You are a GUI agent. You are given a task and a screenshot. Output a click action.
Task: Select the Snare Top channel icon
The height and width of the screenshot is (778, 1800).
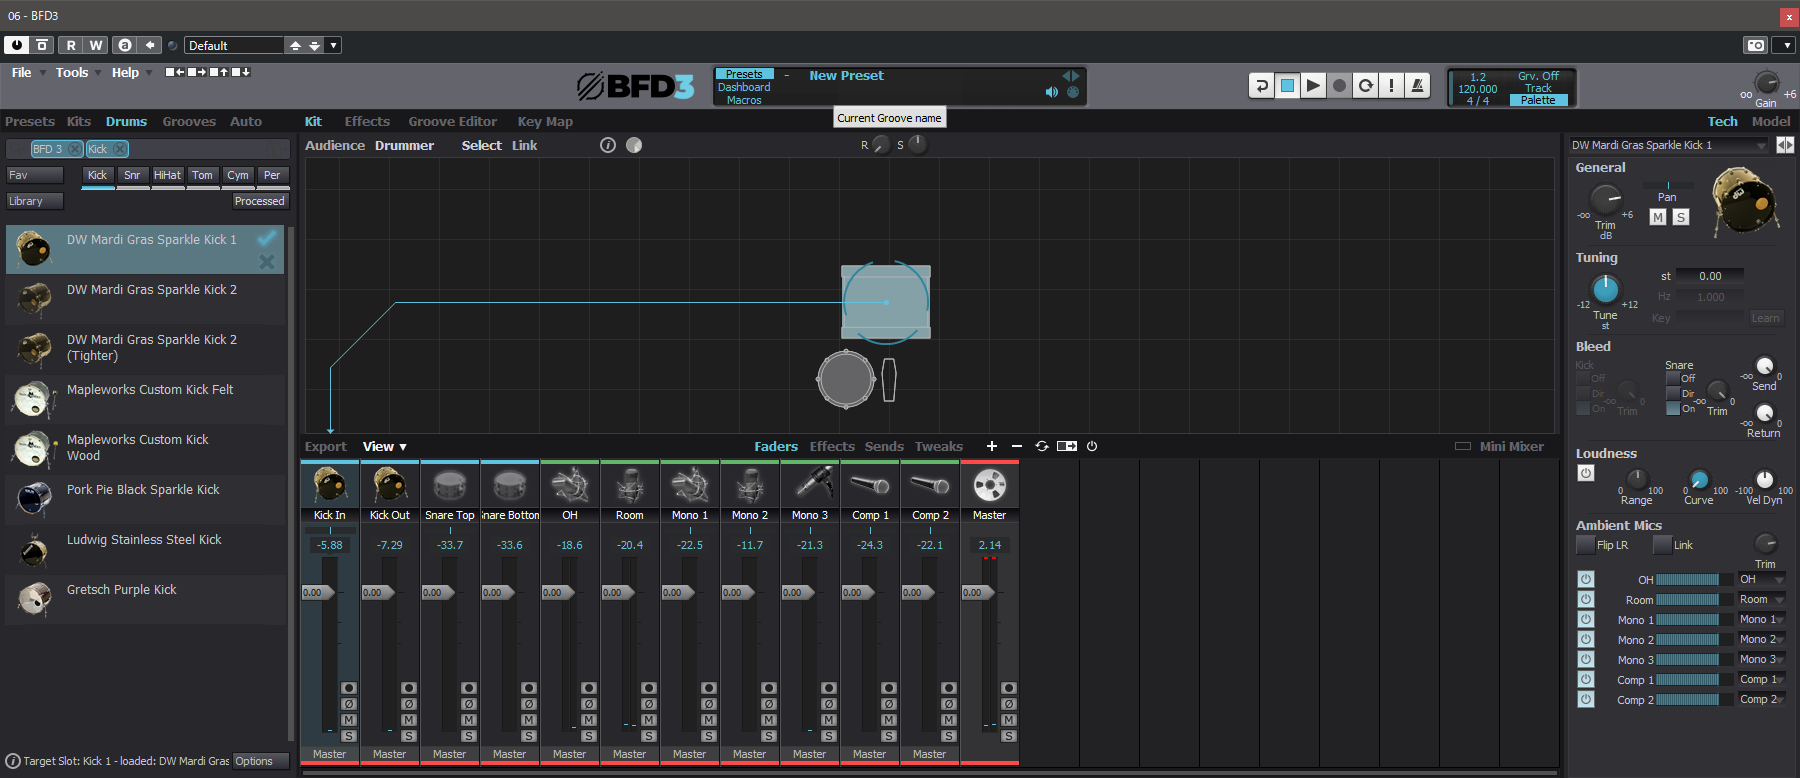pos(450,486)
